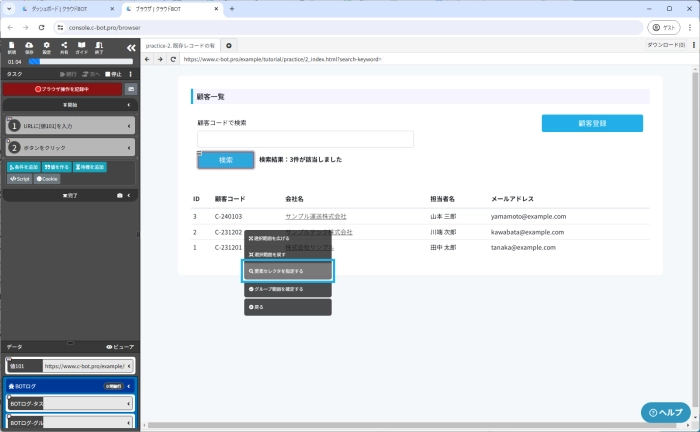Collapse the side panel with double-chevron icon
700x432 pixels.
click(130, 47)
